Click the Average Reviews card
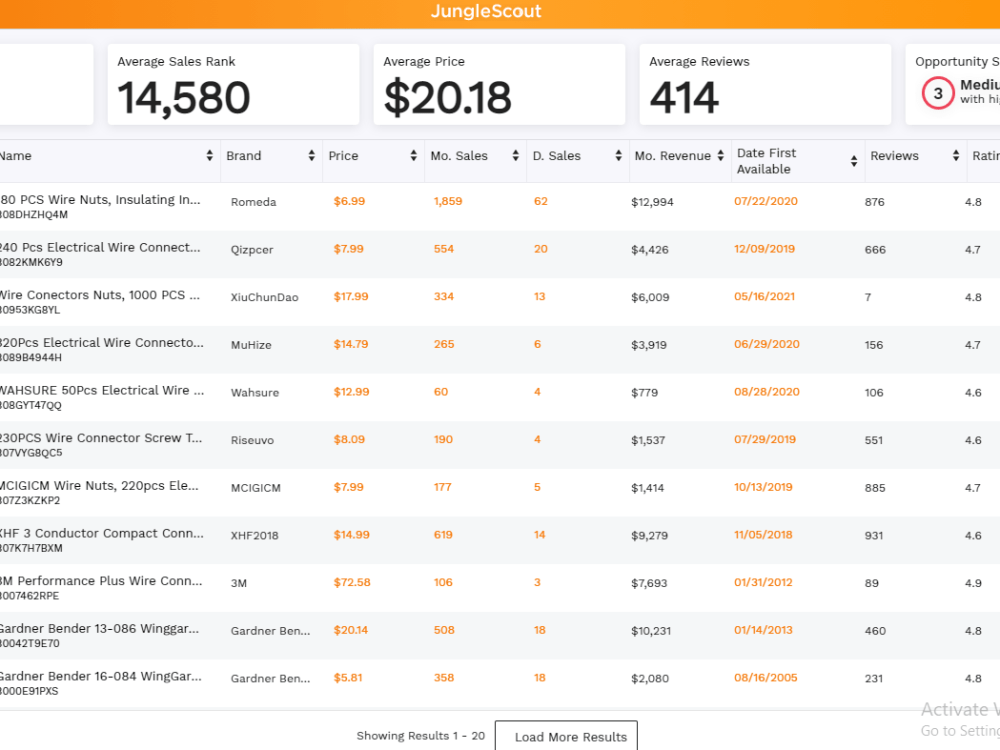This screenshot has width=1000, height=750. pyautogui.click(x=765, y=84)
